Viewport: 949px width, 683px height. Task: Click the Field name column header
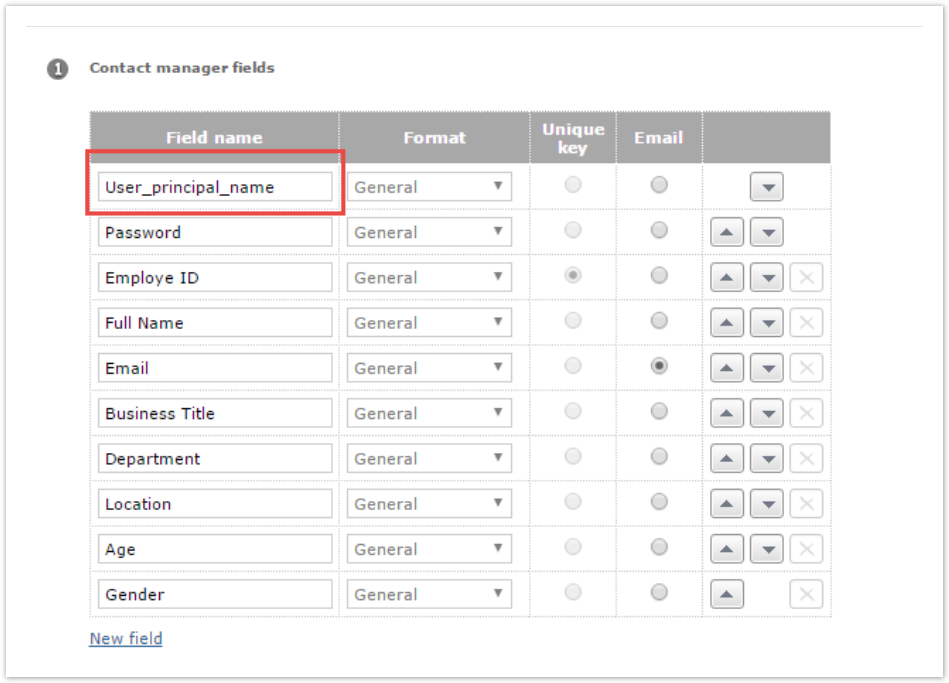pyautogui.click(x=214, y=138)
